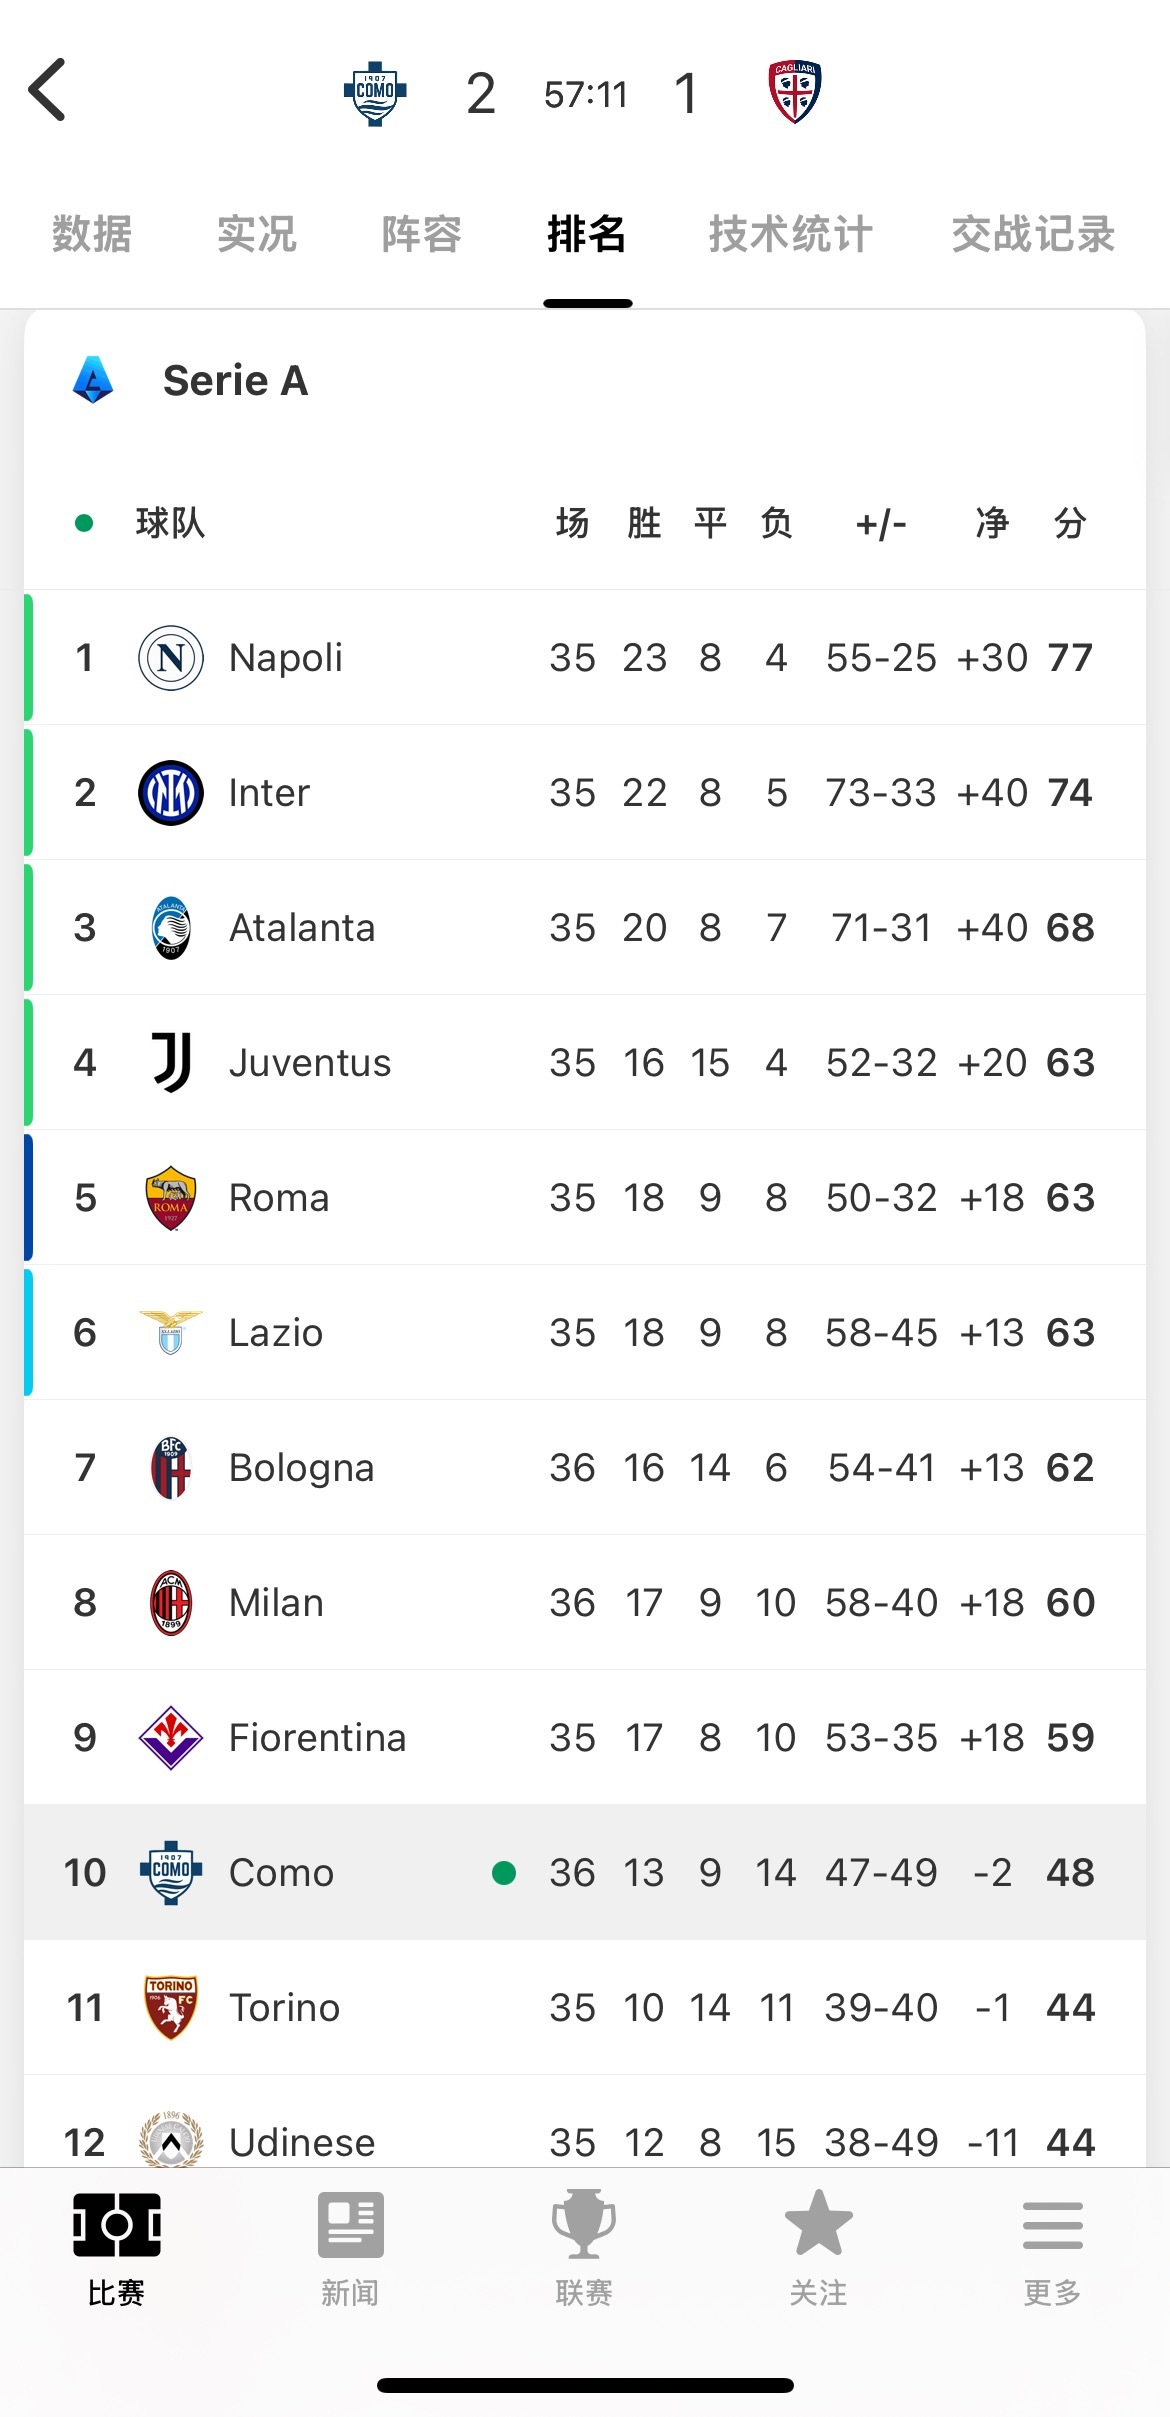
Task: Open the 交战记录 head-to-head tab
Action: (1033, 235)
